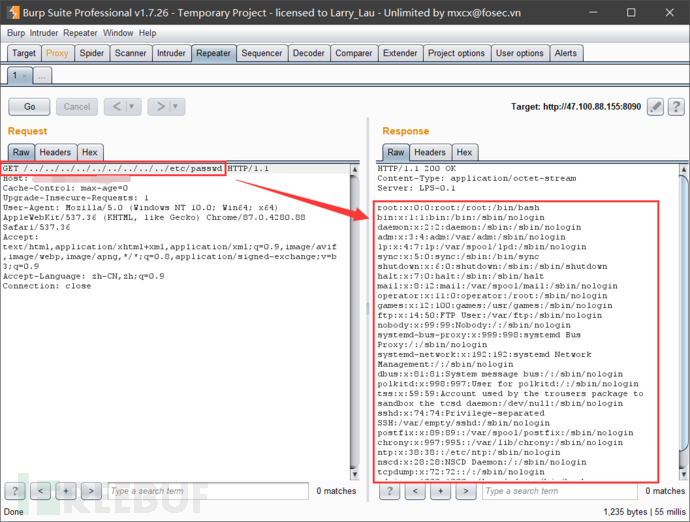Click request pane scrollbar up arrow

point(355,169)
